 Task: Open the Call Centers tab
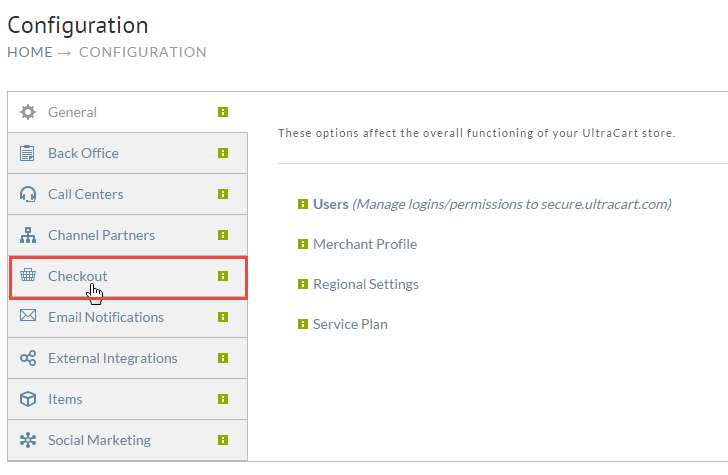(x=127, y=194)
